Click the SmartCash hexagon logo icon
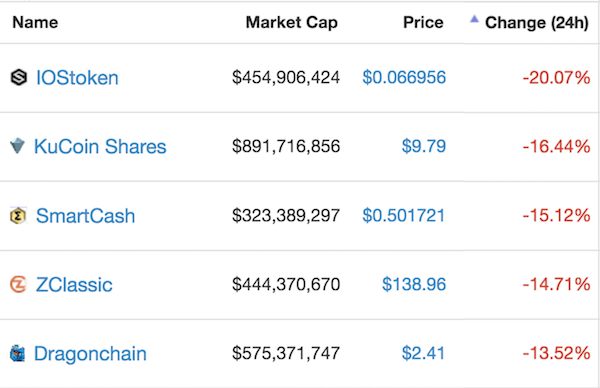600x388 pixels. pos(18,215)
